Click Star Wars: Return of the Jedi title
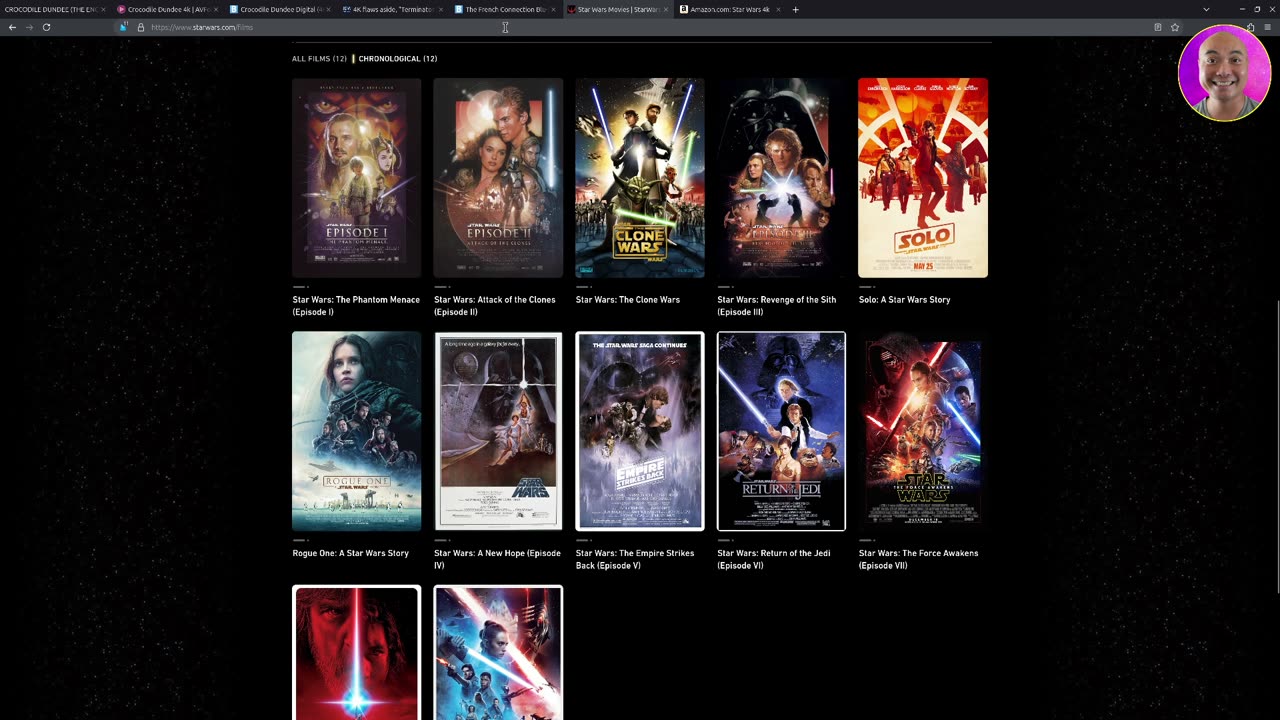1280x720 pixels. 774,559
